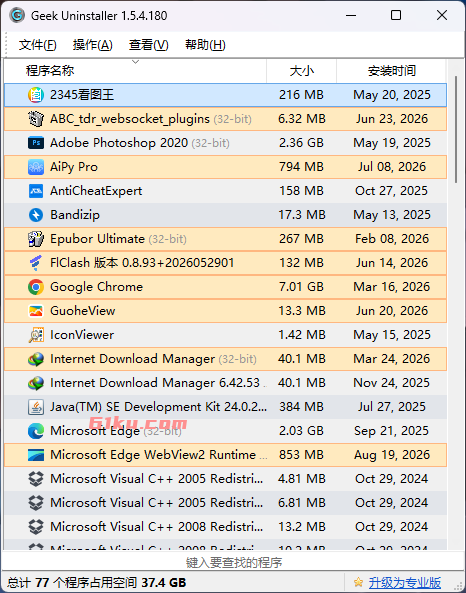Select the AntiCheatExpert entry name

tap(96, 191)
